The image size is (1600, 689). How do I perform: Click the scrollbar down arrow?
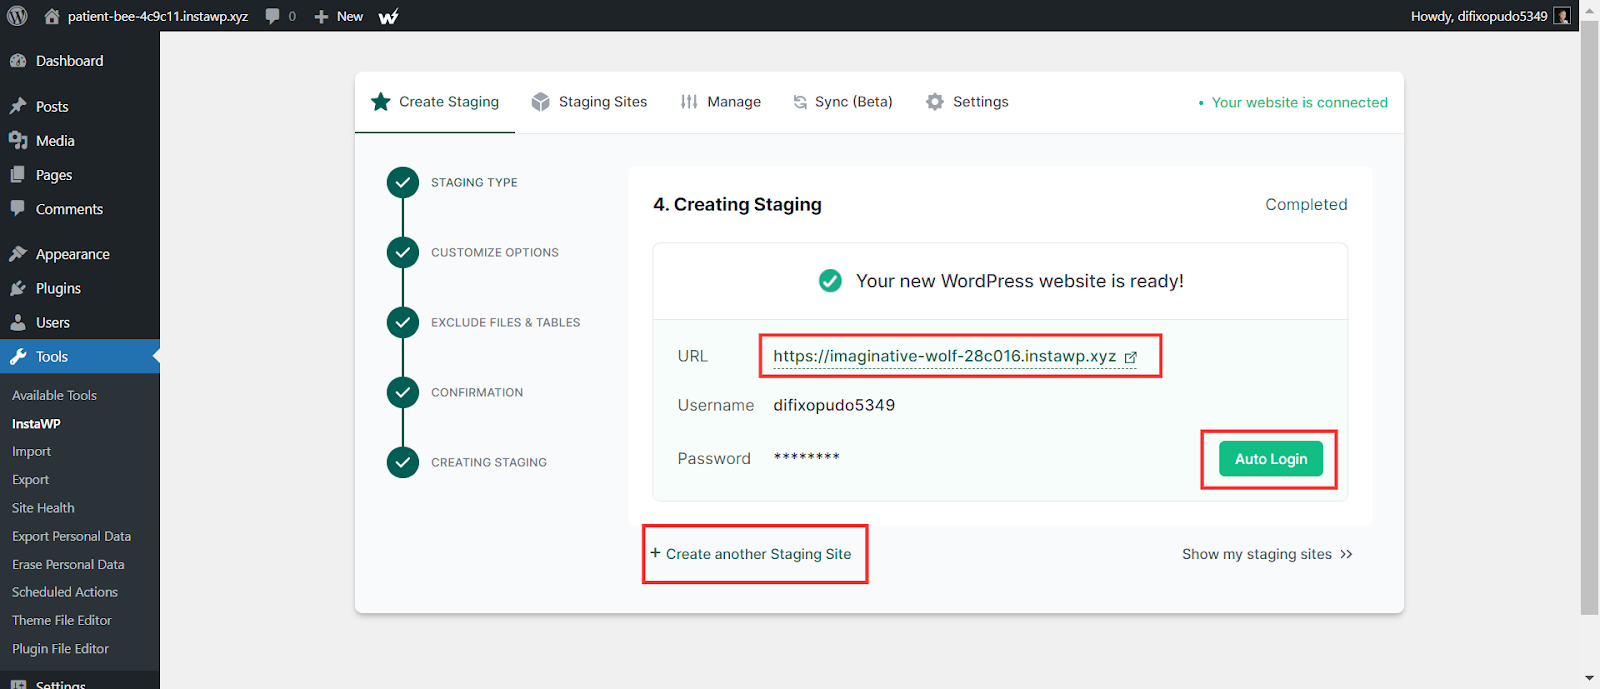[x=1589, y=679]
